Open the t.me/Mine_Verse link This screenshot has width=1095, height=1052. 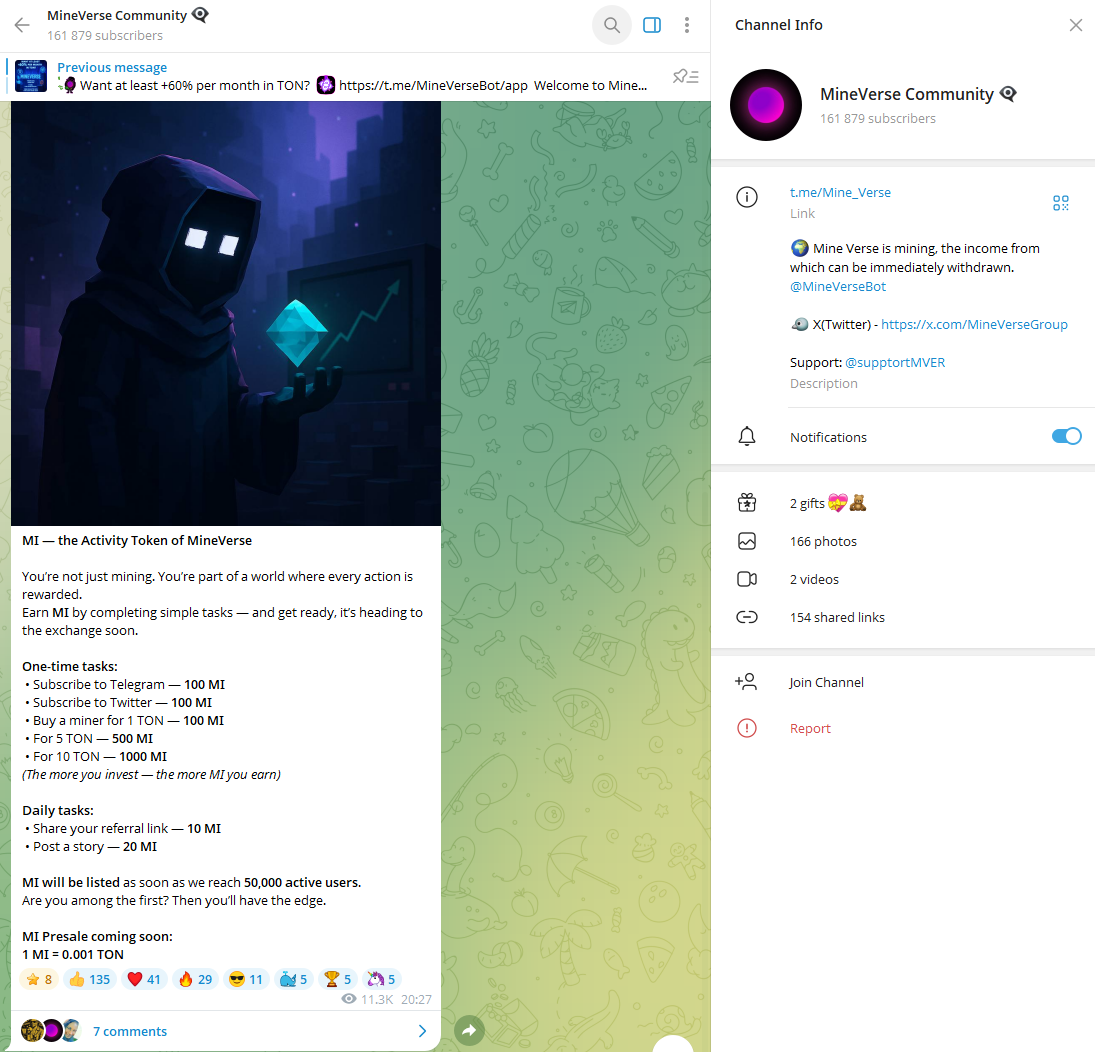[x=840, y=192]
